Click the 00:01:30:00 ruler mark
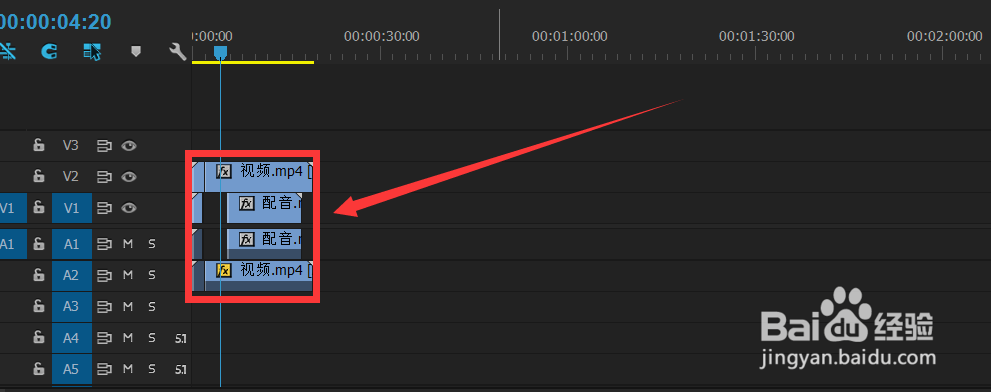Screen dimensions: 991x392 tap(757, 36)
